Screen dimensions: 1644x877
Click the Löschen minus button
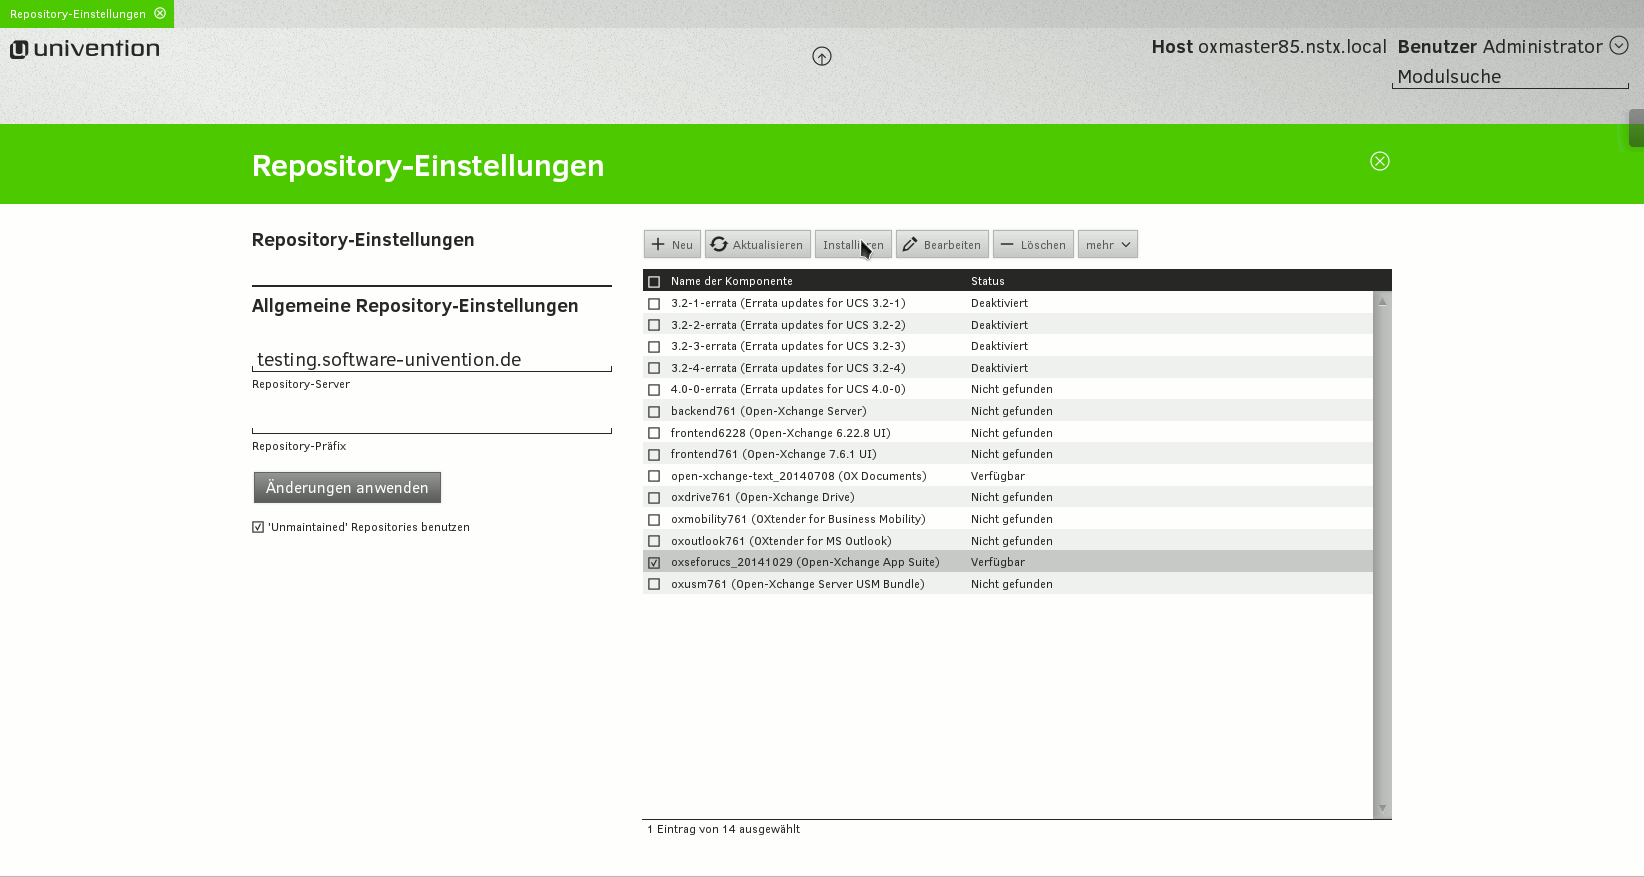point(1033,245)
